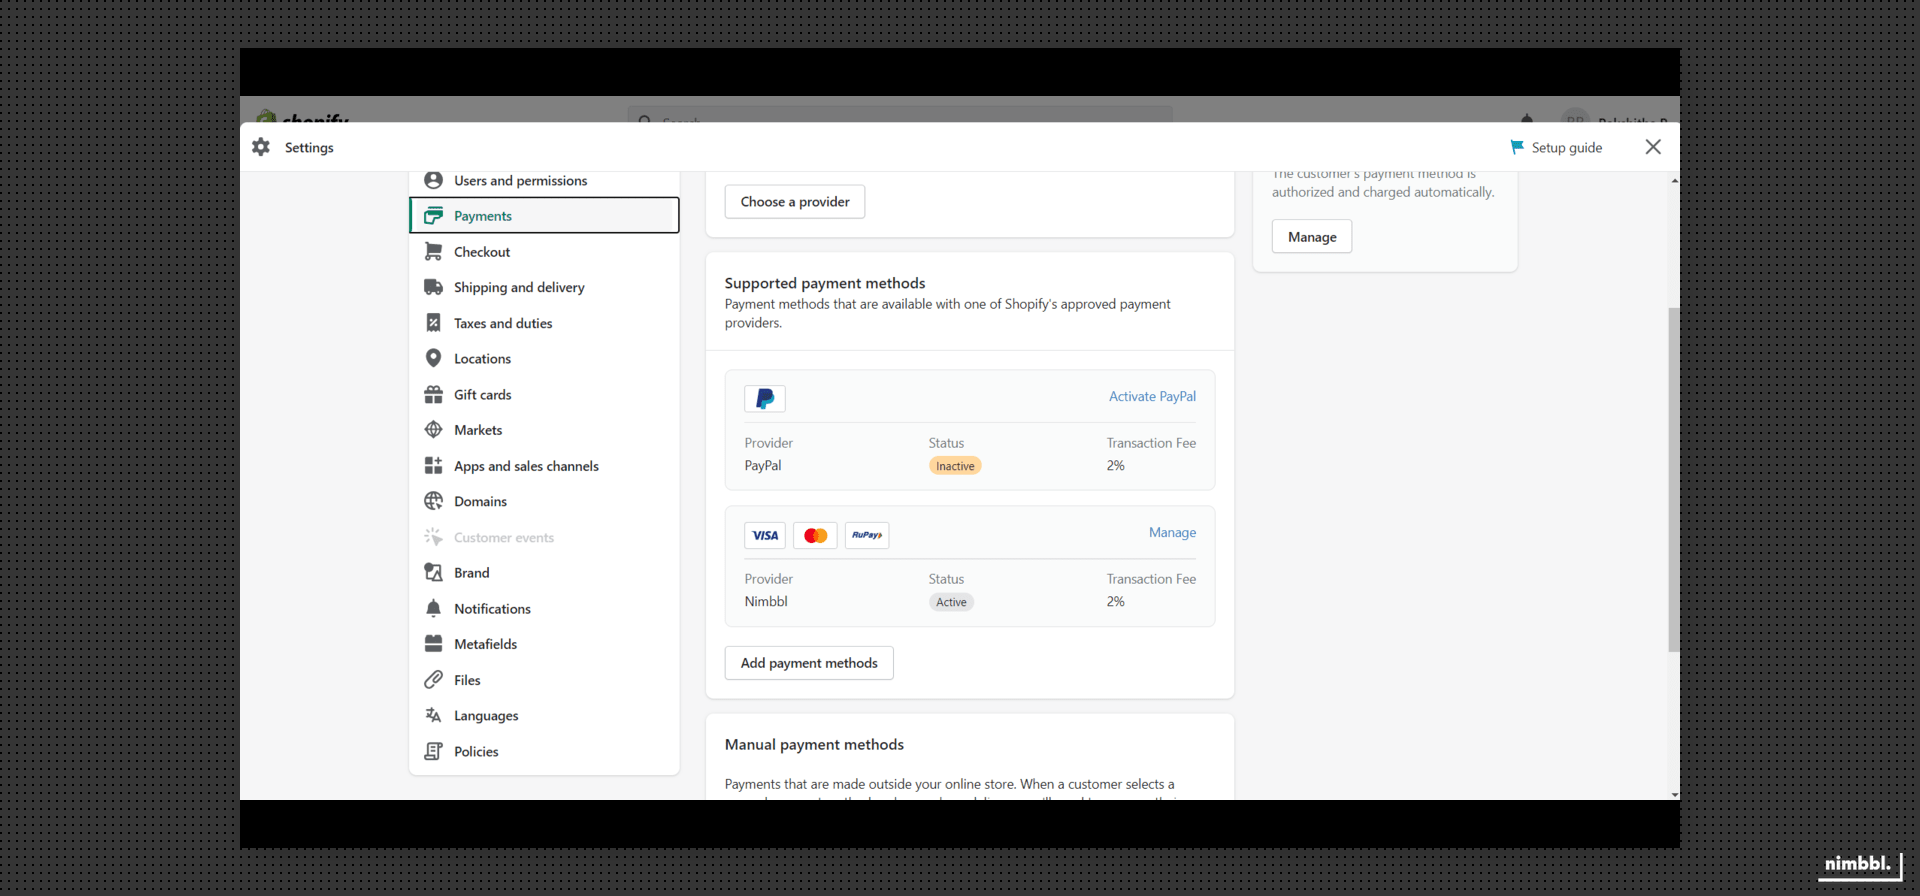Click the Languages translate icon
1920x896 pixels.
[x=433, y=715]
